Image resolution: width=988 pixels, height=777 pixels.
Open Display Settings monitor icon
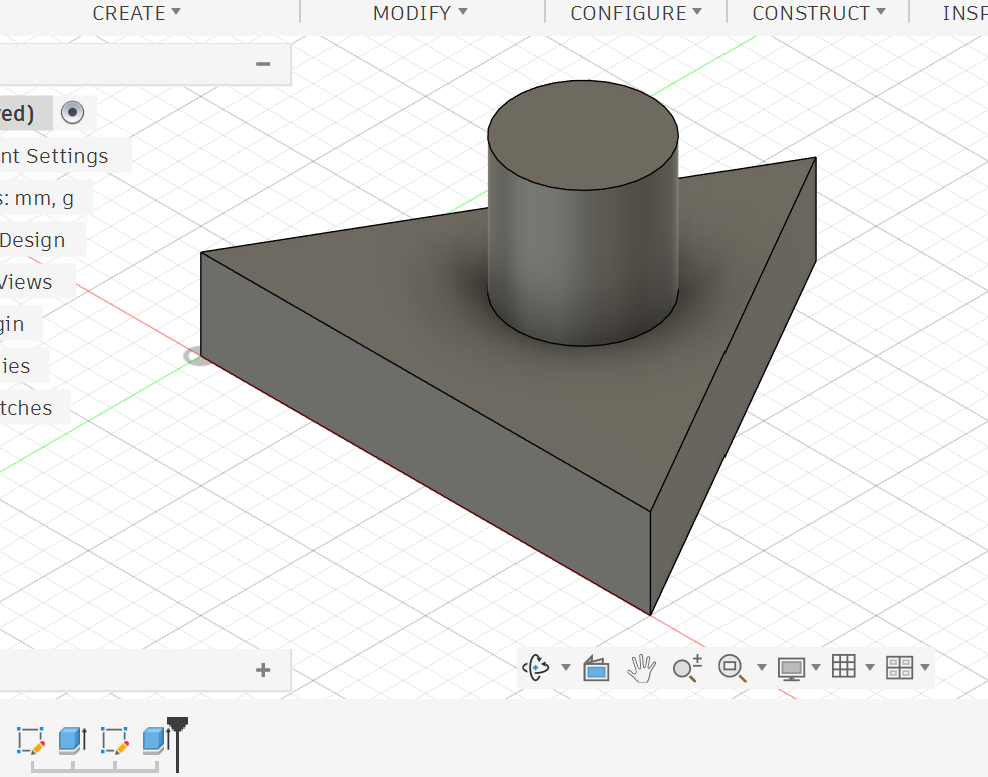(x=791, y=668)
